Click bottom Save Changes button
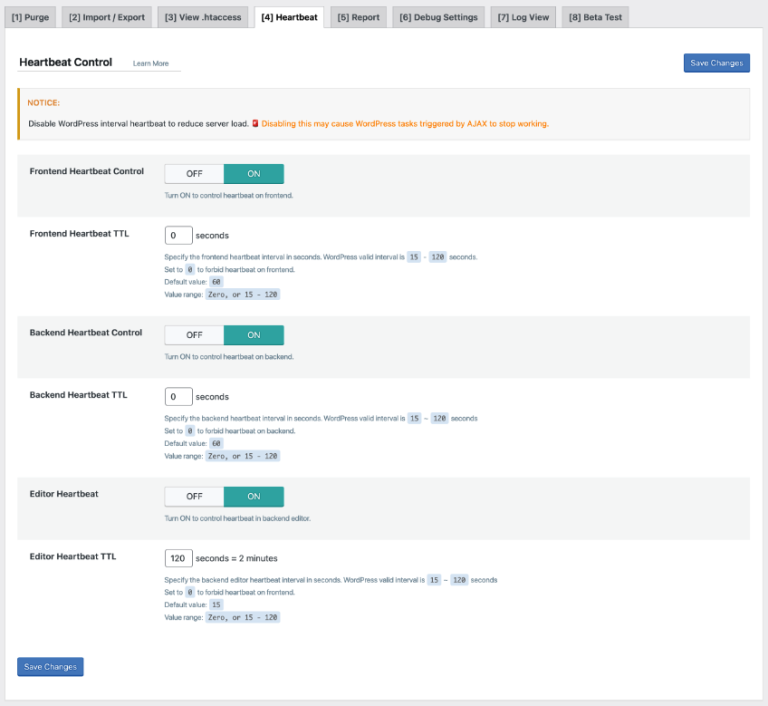768x706 pixels. coord(50,666)
